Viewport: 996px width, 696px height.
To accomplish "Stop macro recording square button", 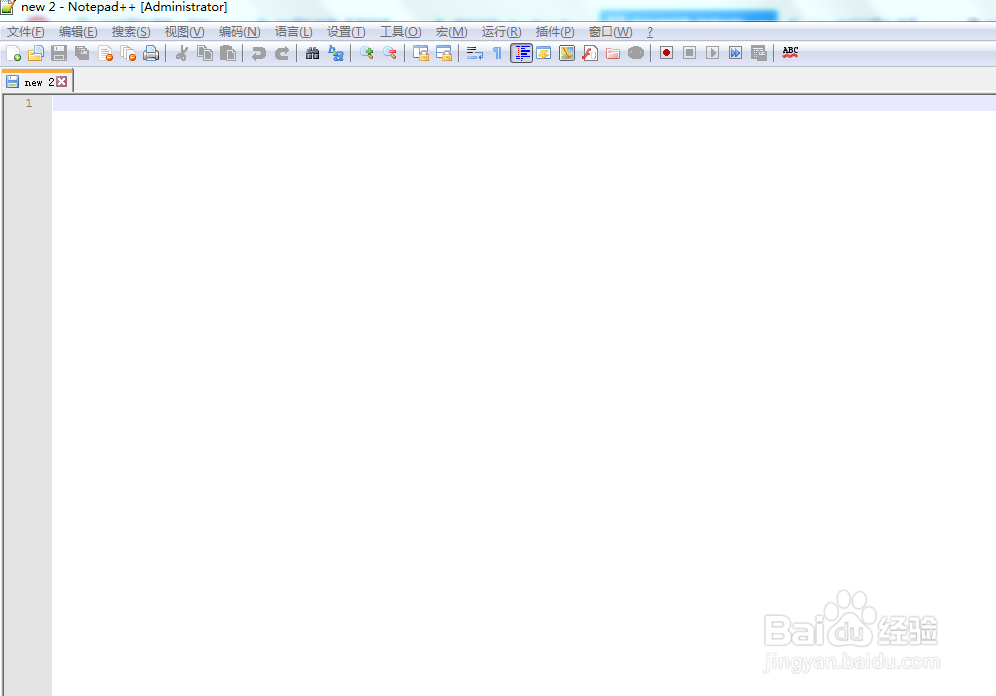I will click(689, 53).
